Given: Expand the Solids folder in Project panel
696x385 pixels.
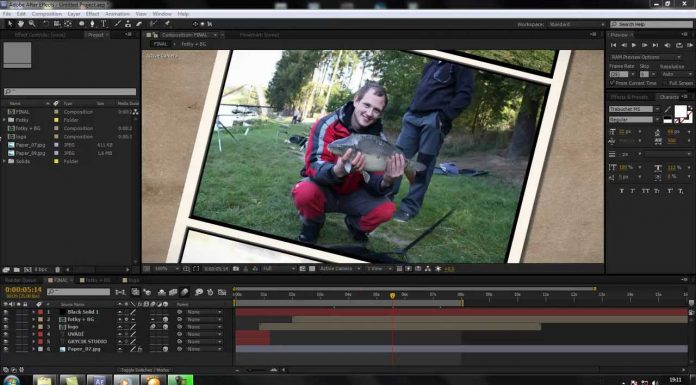Looking at the screenshot, I should (x=4, y=161).
